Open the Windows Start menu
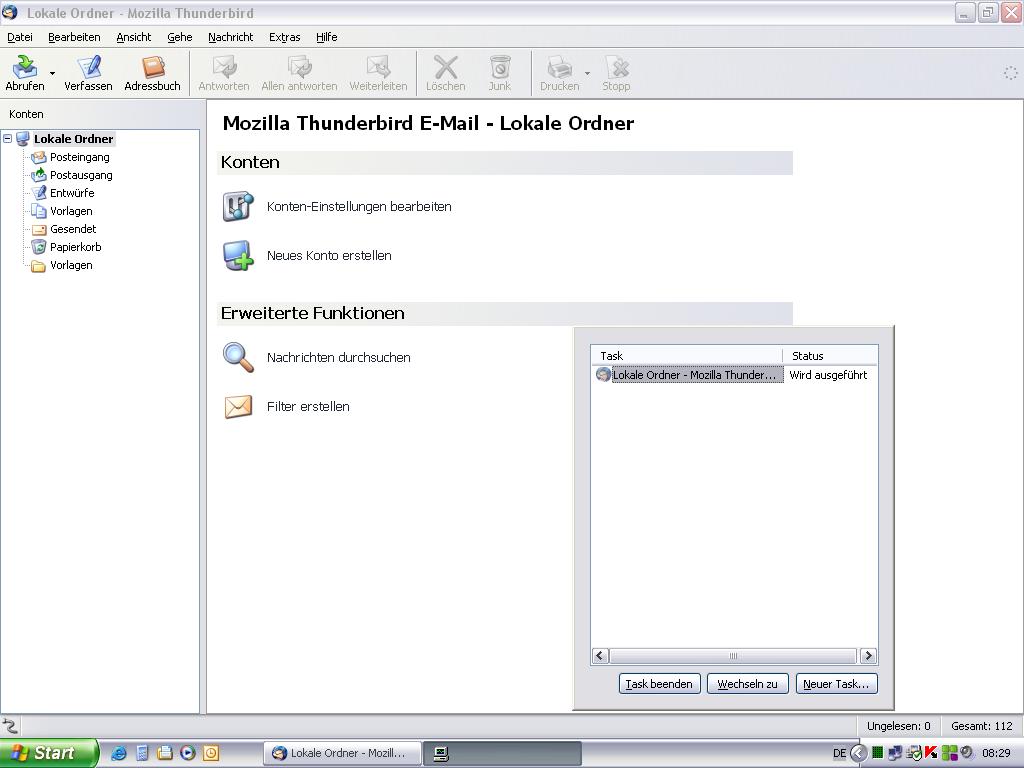1024x768 pixels. [48, 753]
